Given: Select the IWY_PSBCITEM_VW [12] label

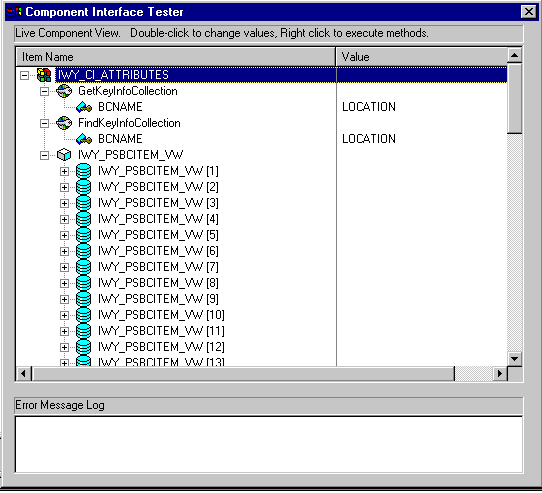Looking at the screenshot, I should coord(161,347).
